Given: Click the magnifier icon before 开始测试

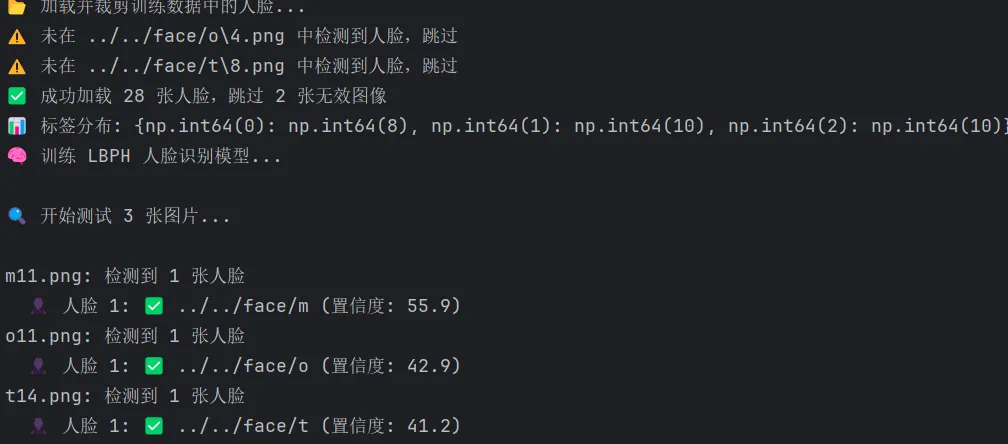Looking at the screenshot, I should [17, 216].
